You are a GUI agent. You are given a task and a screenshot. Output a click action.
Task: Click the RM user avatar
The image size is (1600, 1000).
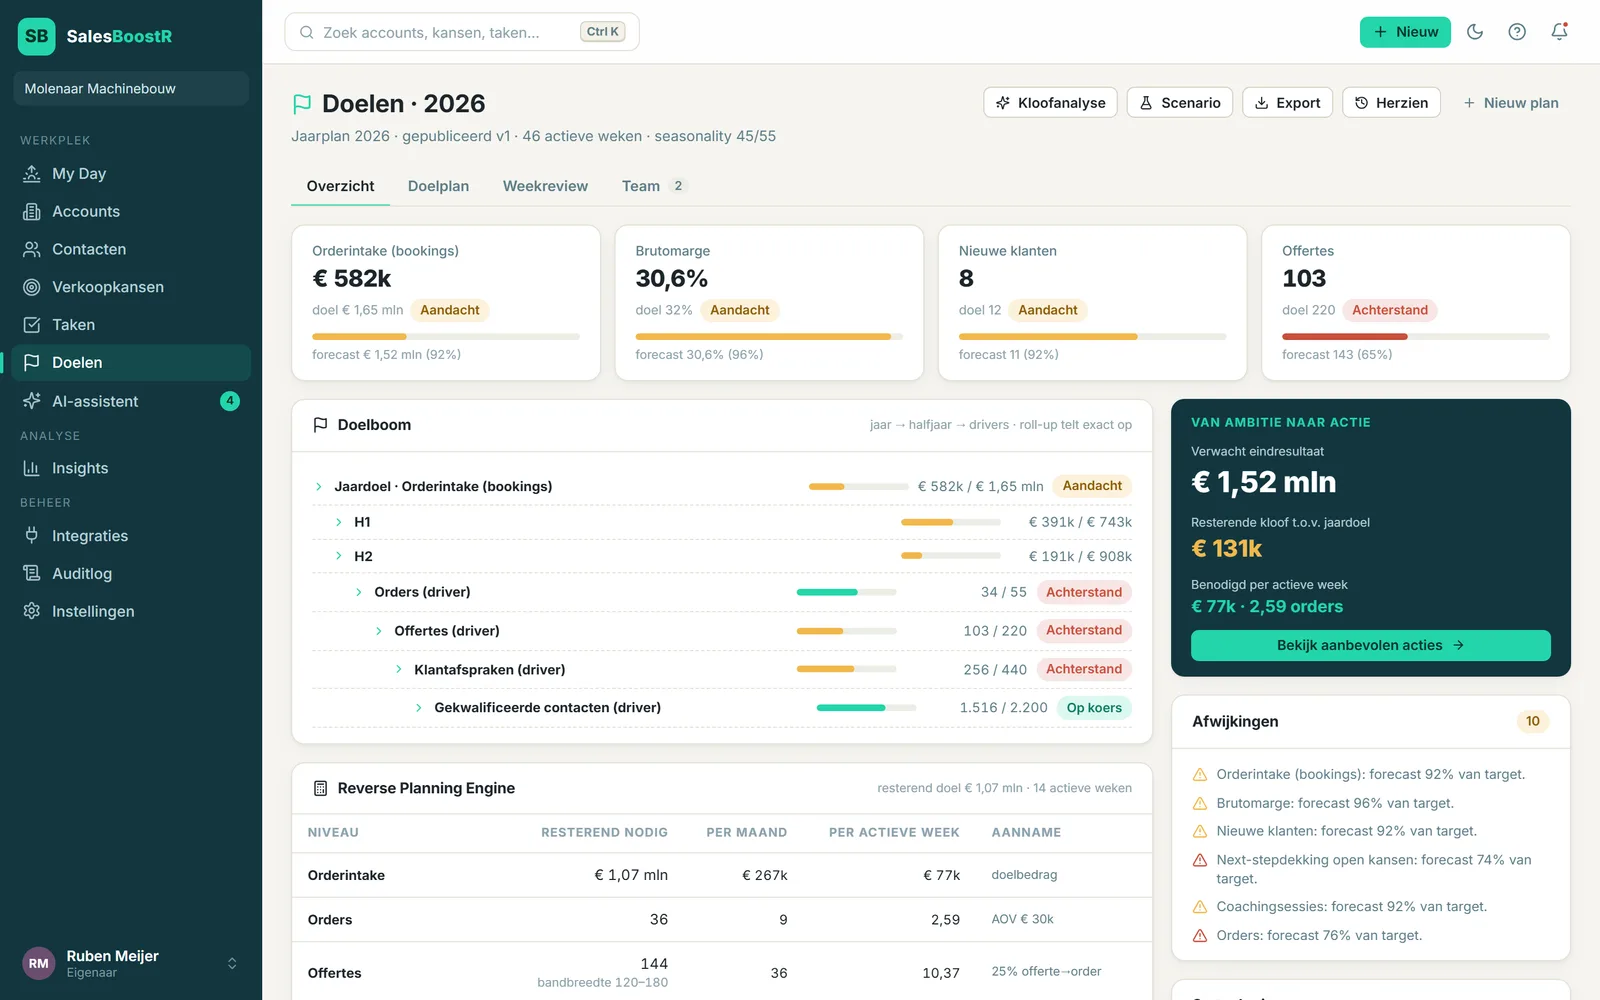pos(38,963)
